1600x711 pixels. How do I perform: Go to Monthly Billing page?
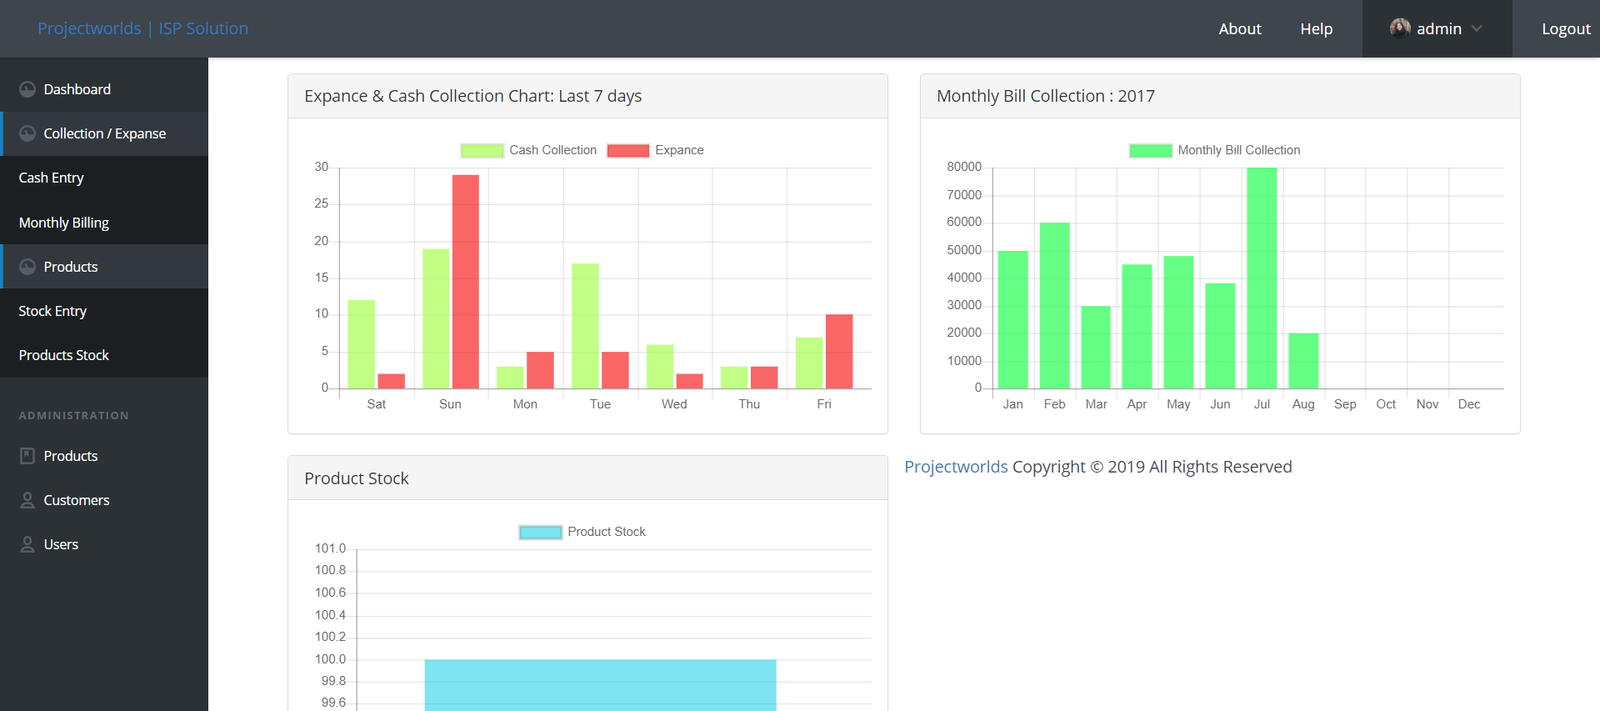[x=64, y=223]
